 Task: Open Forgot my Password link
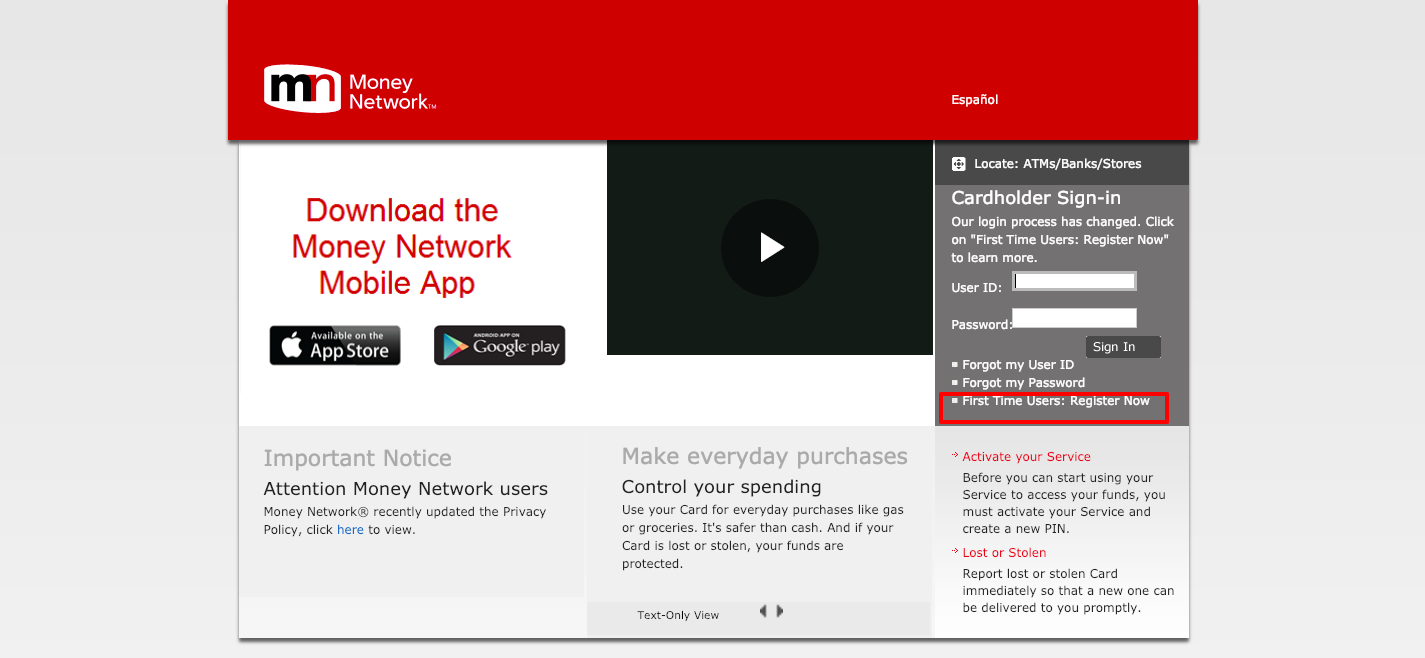pos(1024,383)
